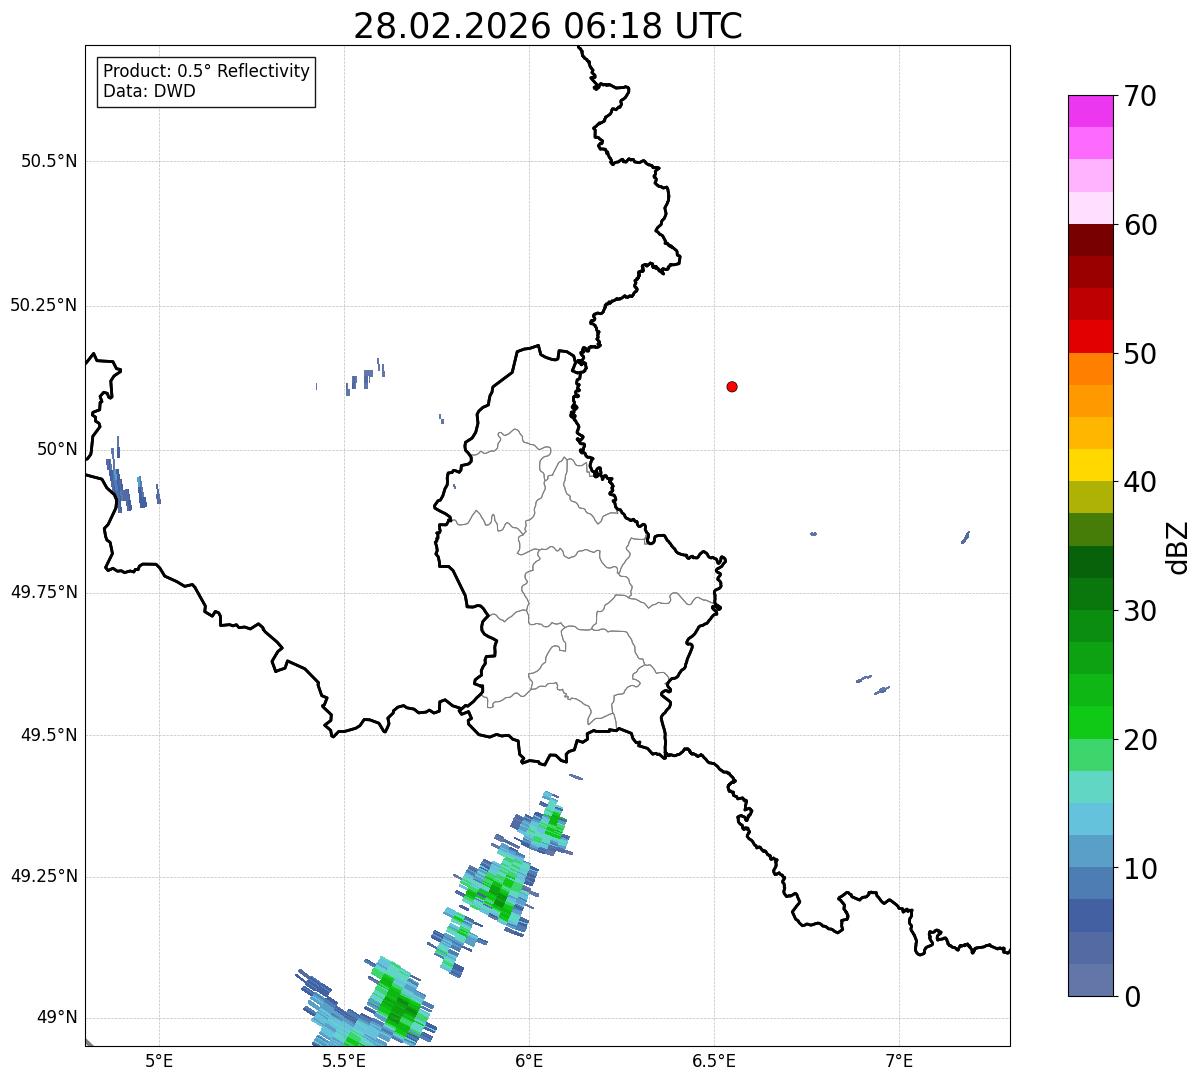
Task: Click the 6.5°E longitude label
Action: [714, 1061]
